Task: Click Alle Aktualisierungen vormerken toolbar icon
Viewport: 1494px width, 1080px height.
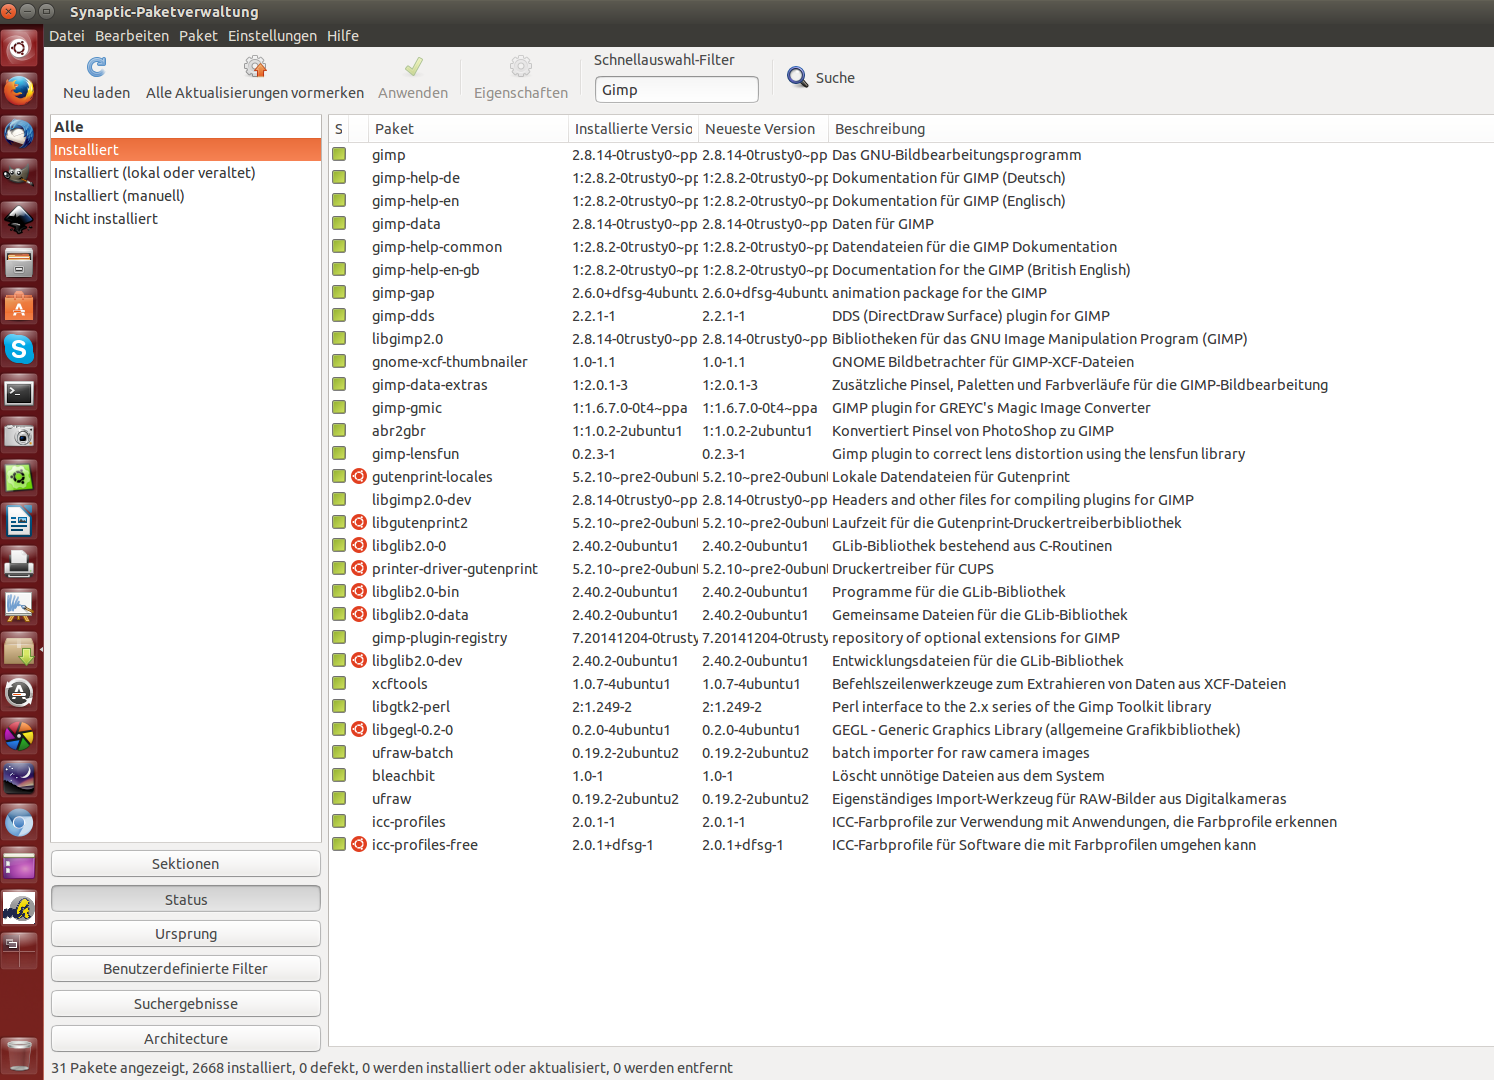Action: (255, 67)
